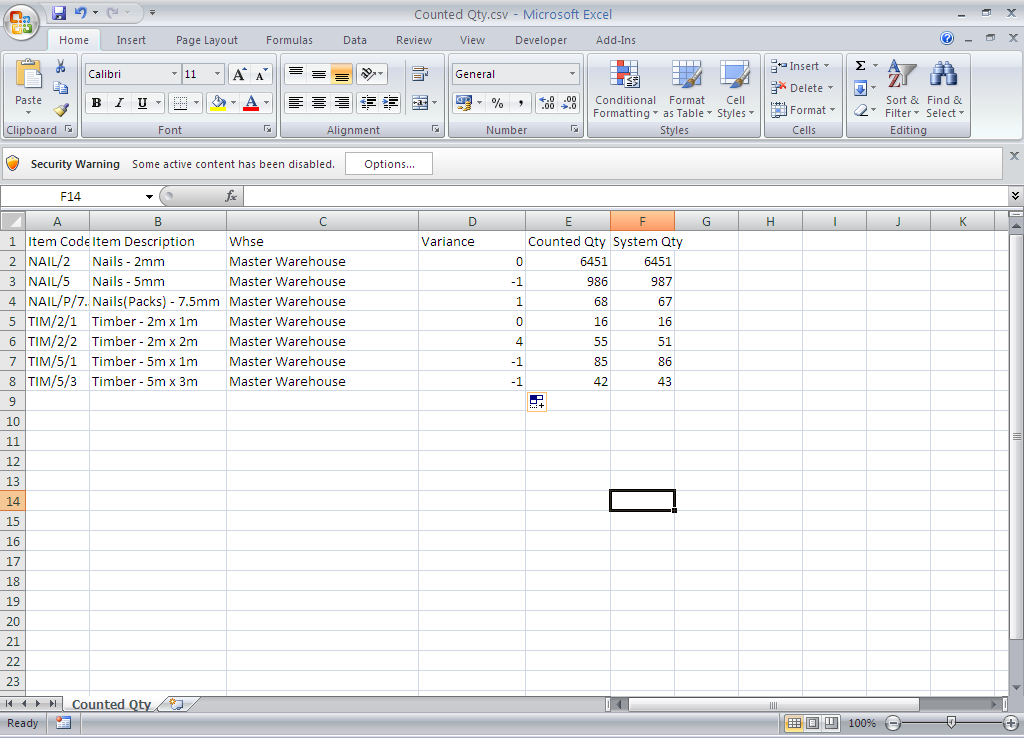Select cell B4 Nails(Packs) - 7.5mm
The width and height of the screenshot is (1024, 738).
[x=157, y=301]
